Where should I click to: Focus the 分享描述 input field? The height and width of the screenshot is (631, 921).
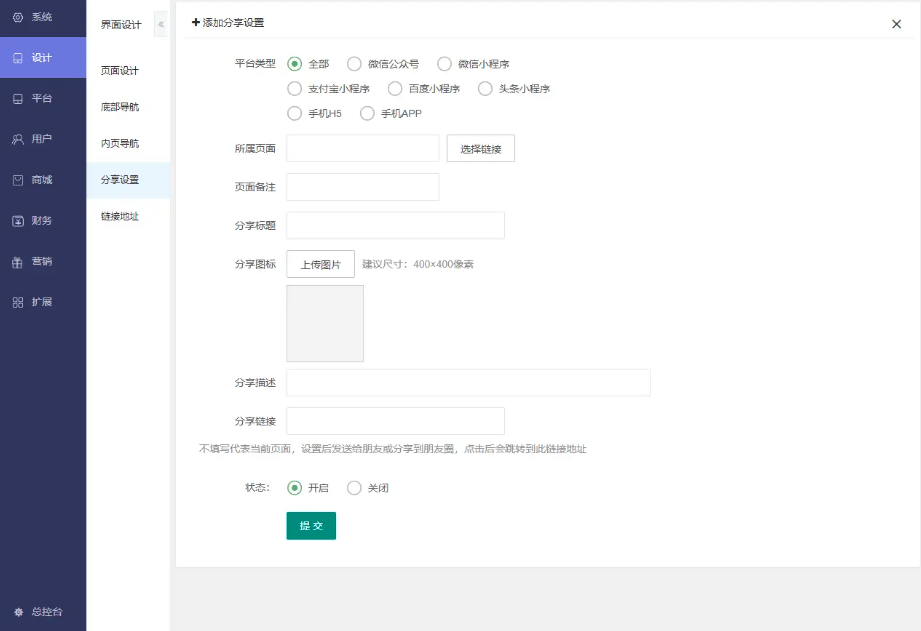coord(469,382)
